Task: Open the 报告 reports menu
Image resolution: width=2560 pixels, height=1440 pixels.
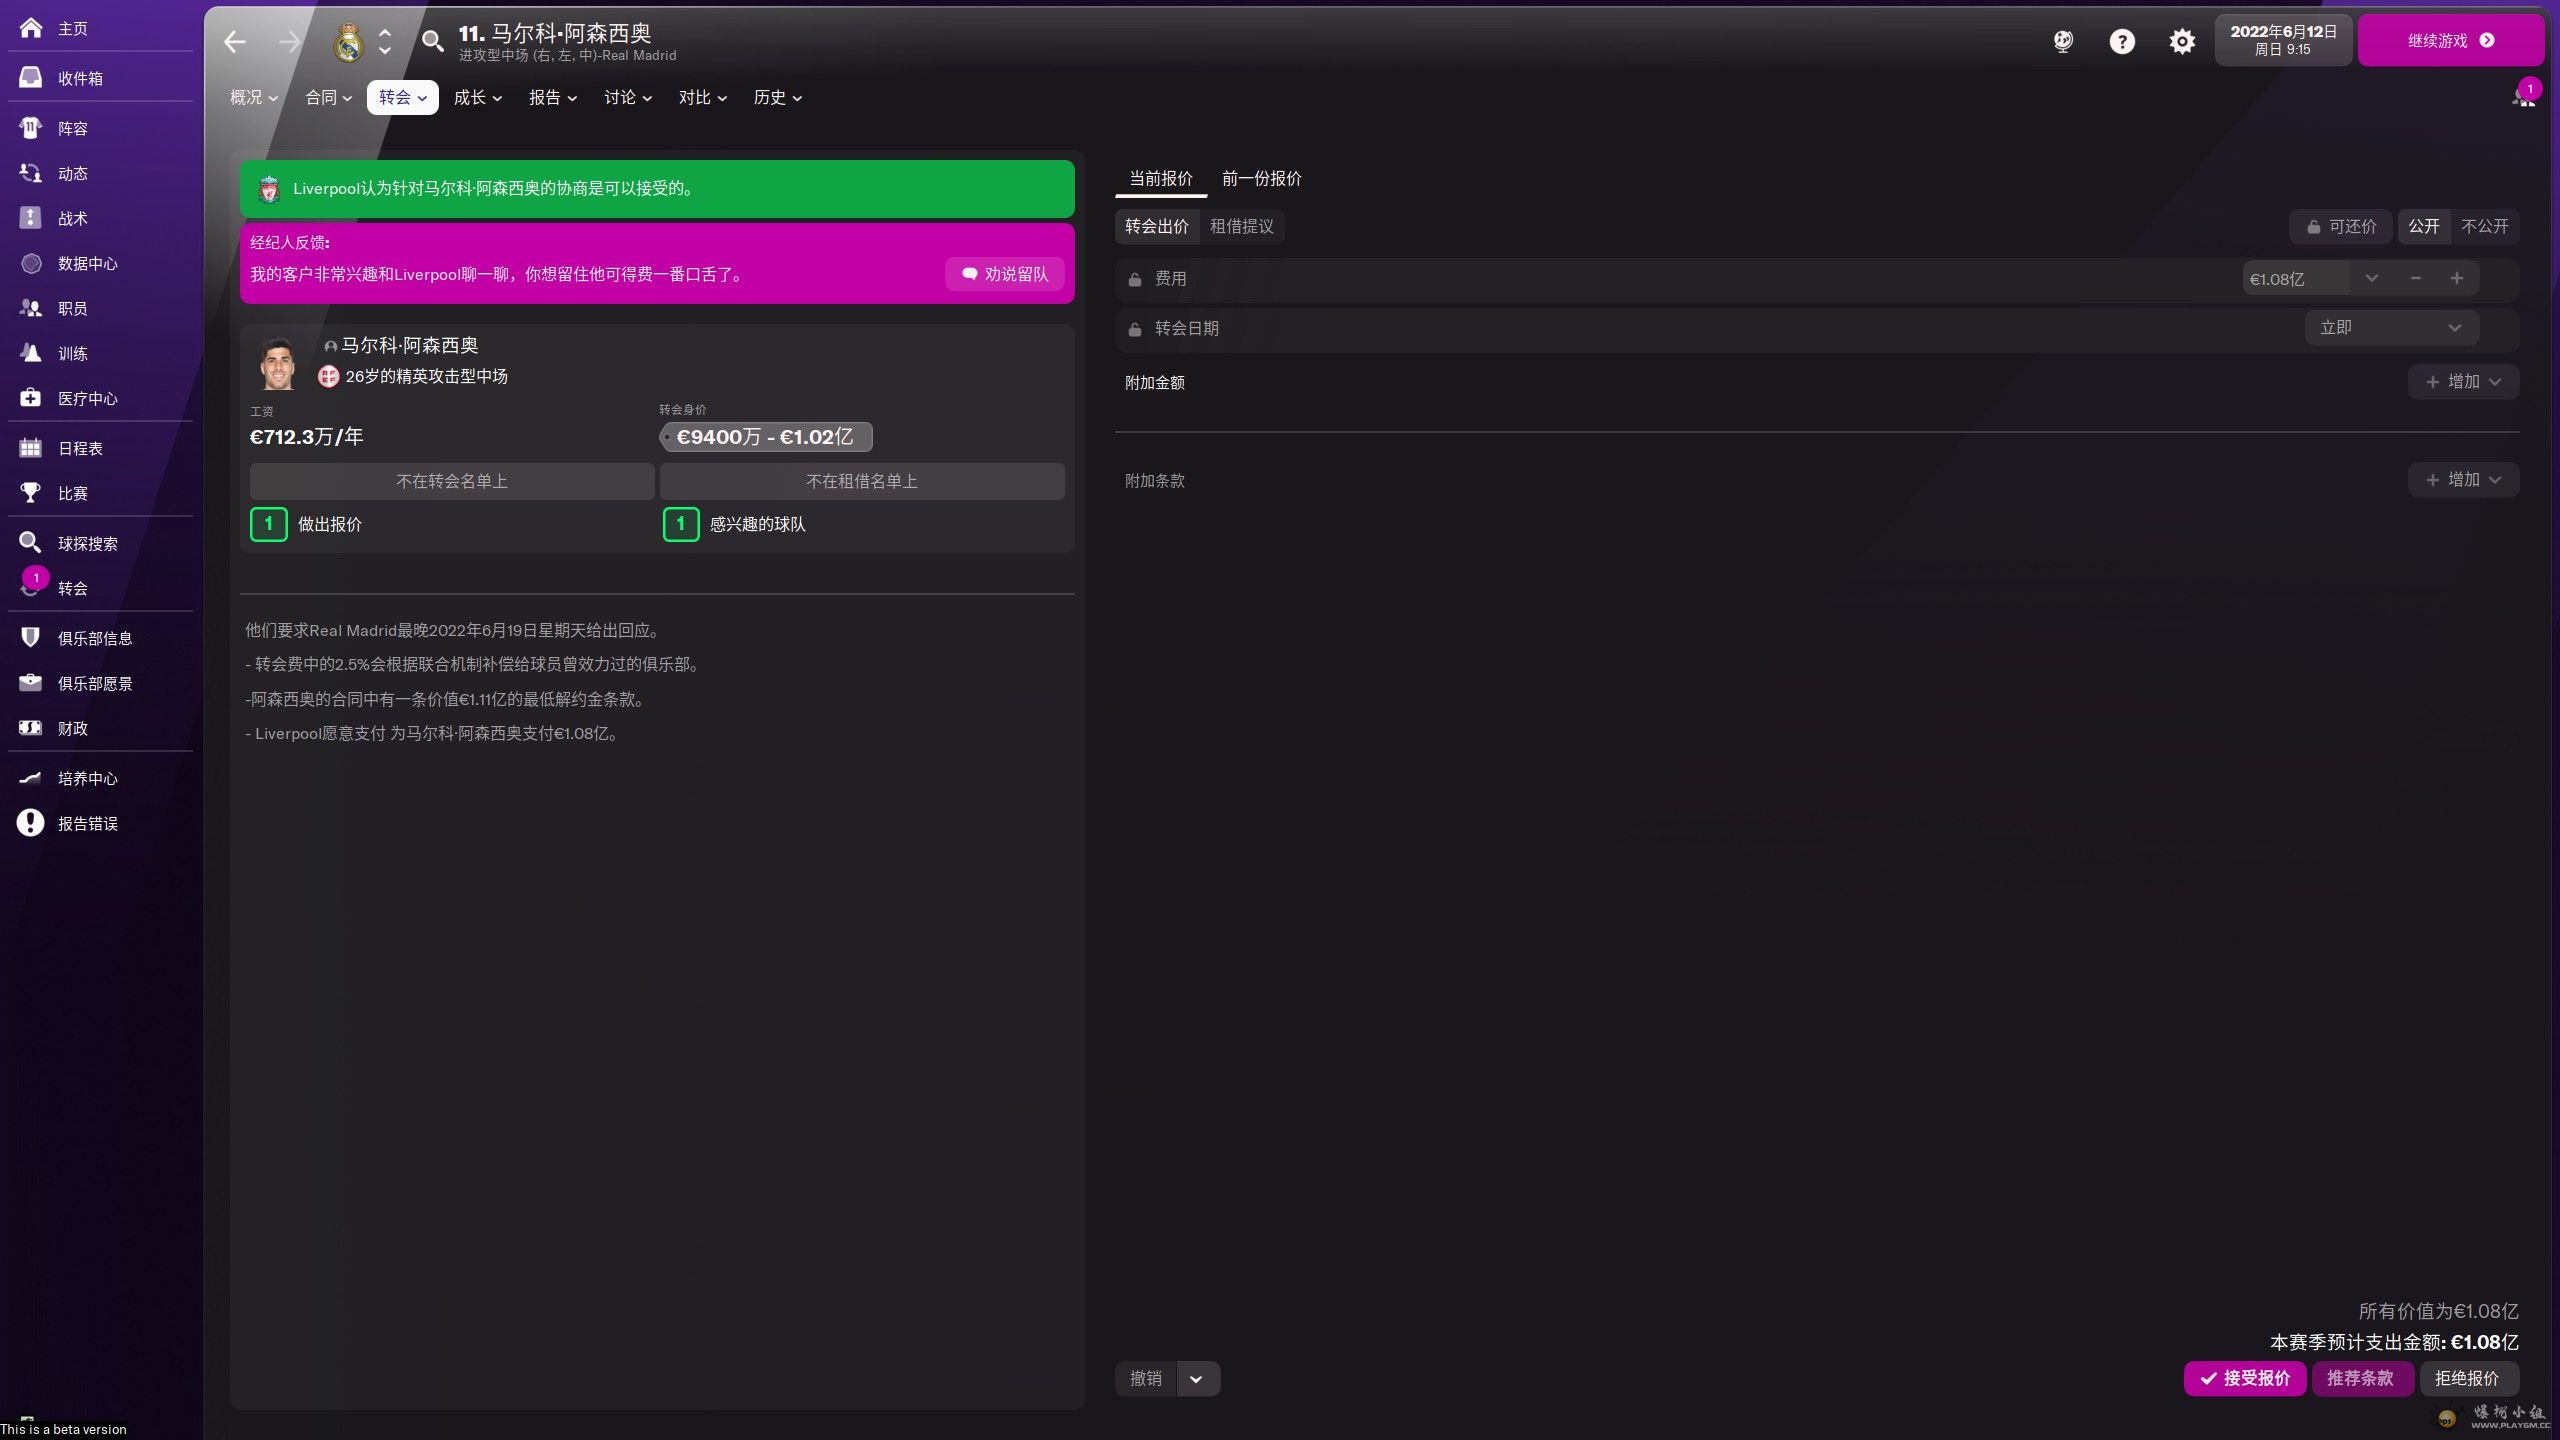Action: (553, 98)
